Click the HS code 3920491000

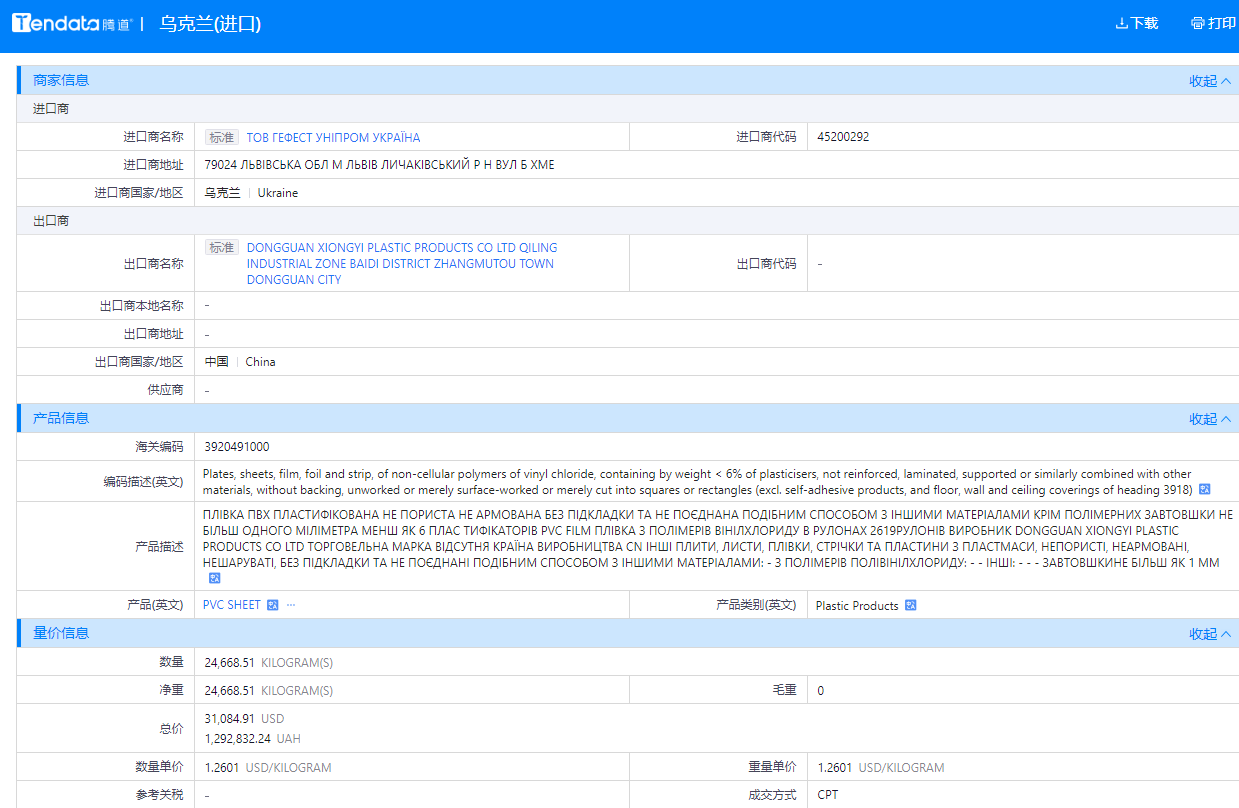(x=236, y=447)
